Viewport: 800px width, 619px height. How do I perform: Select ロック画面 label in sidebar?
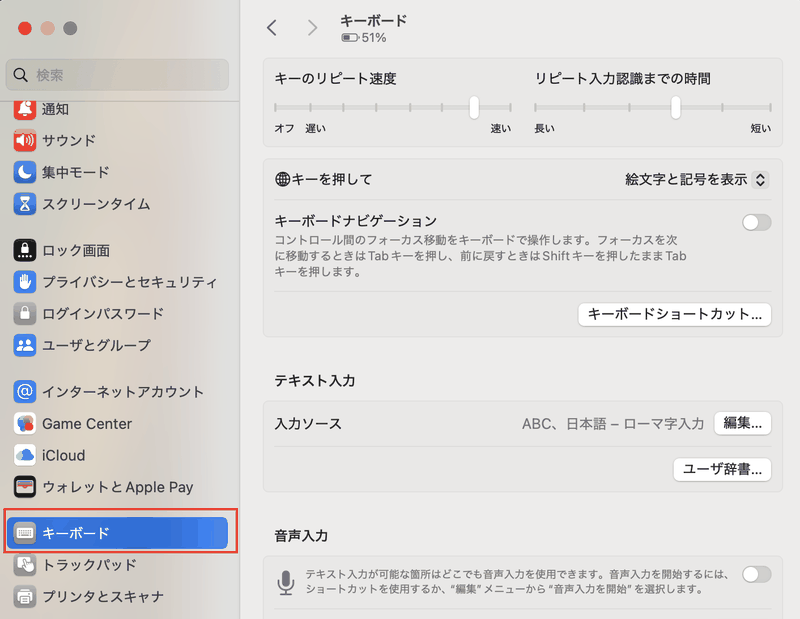click(76, 251)
